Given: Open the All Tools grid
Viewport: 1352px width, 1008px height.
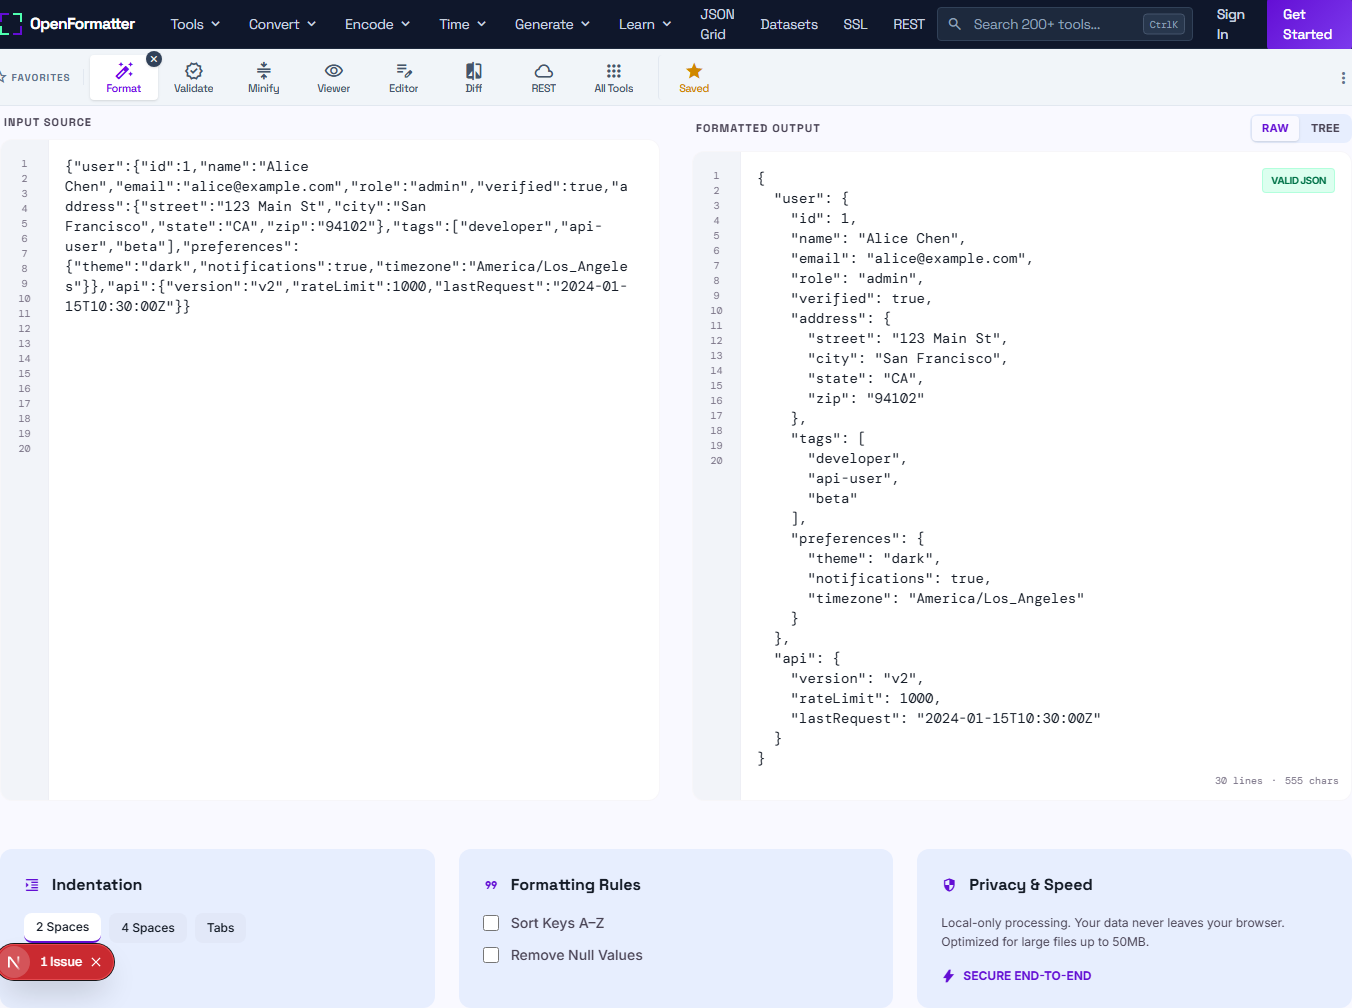Looking at the screenshot, I should coord(614,77).
